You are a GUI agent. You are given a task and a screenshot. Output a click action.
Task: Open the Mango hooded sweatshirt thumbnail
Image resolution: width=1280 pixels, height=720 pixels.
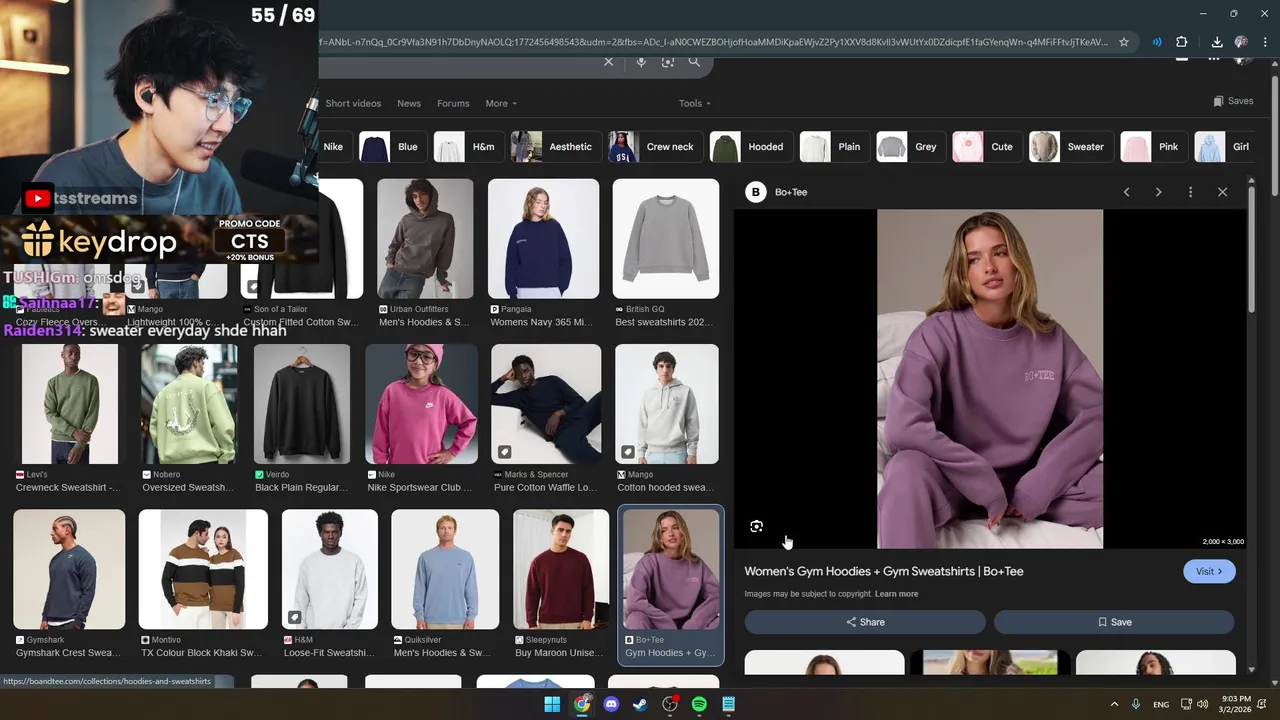click(667, 404)
